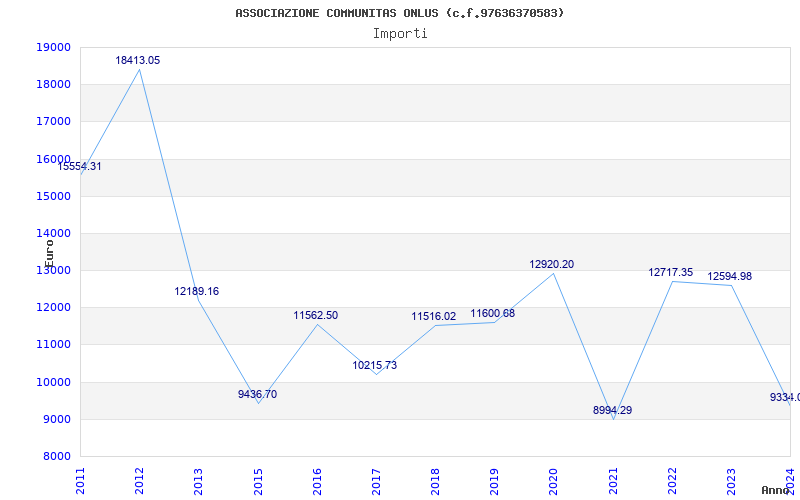Click the 11516.02 data label
Image resolution: width=800 pixels, height=500 pixels.
pos(434,316)
